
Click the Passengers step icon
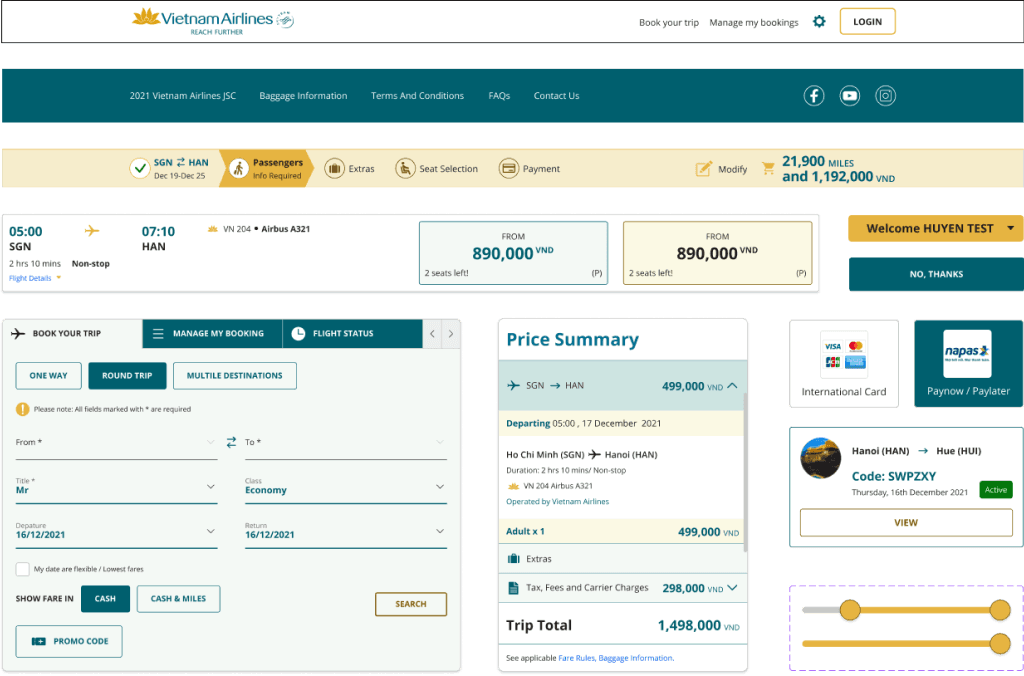click(238, 169)
